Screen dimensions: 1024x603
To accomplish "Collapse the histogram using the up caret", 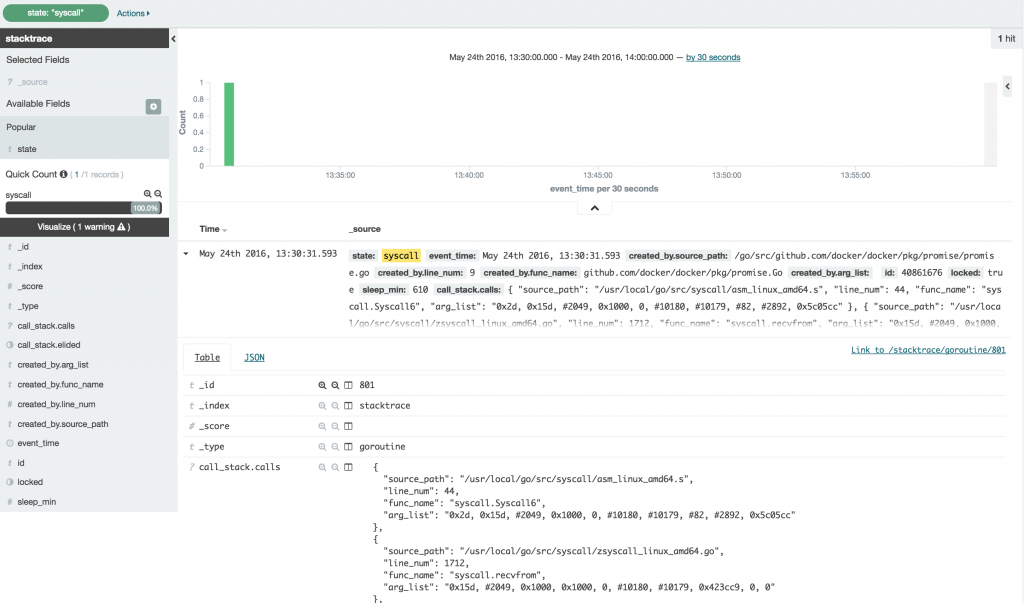I will coord(594,207).
